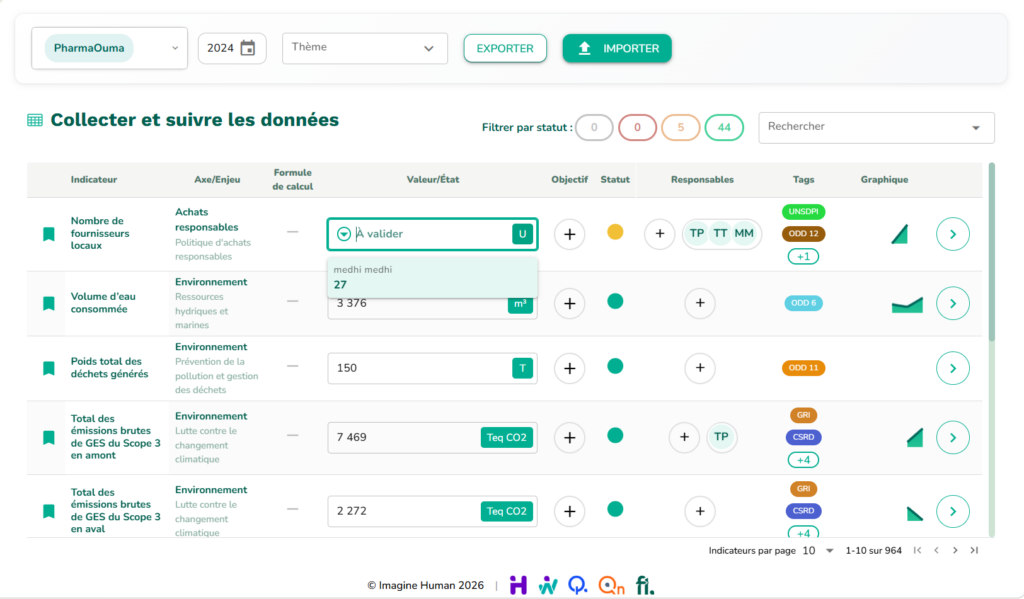Image resolution: width=1024 pixels, height=599 pixels.
Task: Add responsable to Nombre de fournisseurs locaux
Action: click(x=660, y=233)
